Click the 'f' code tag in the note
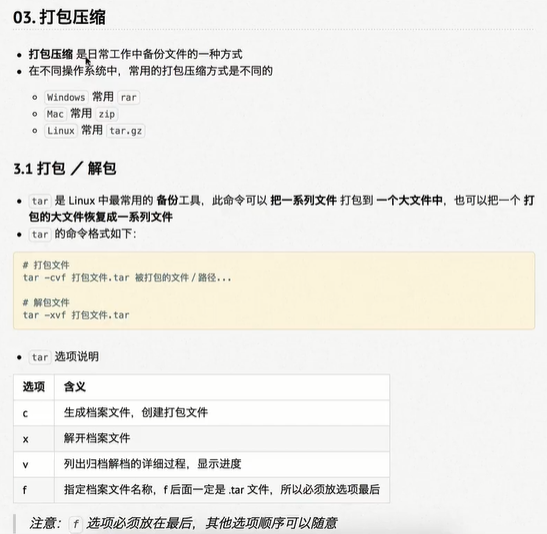This screenshot has width=547, height=534. tap(76, 524)
